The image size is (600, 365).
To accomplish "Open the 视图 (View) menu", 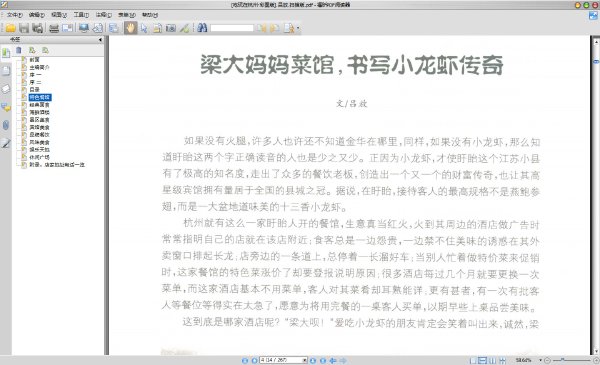I will click(59, 15).
